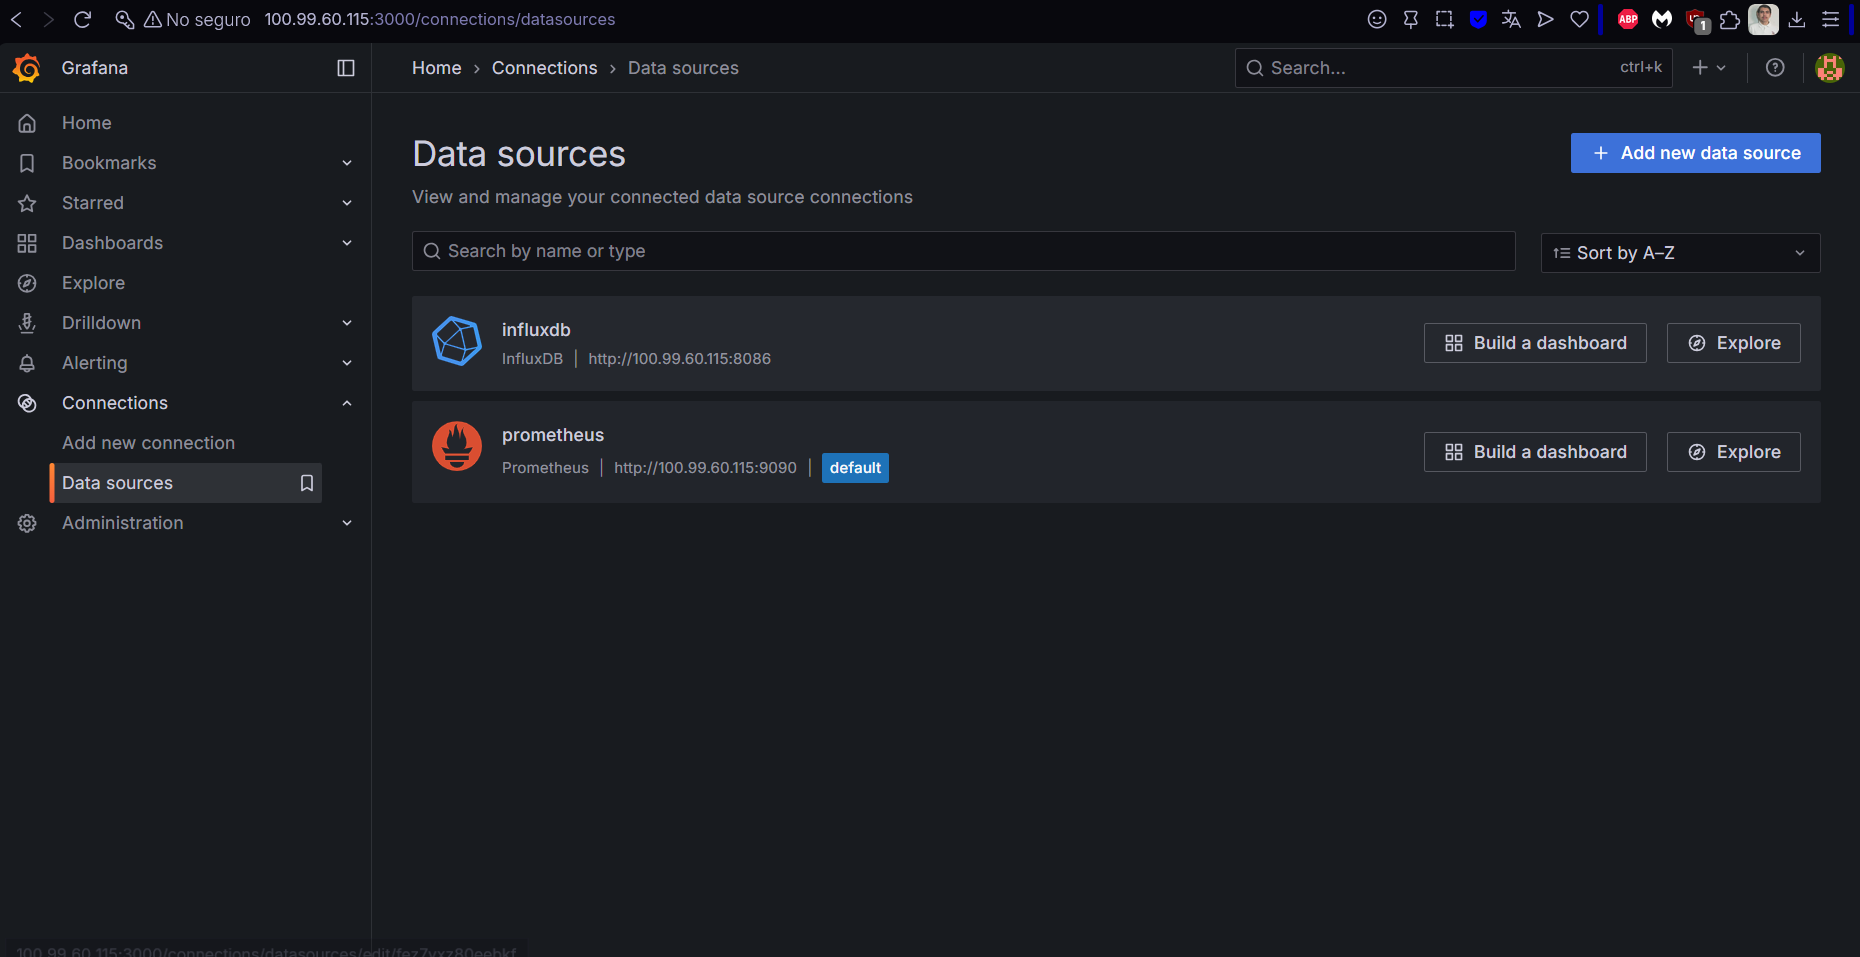Open the prometheus data source name

pos(553,435)
